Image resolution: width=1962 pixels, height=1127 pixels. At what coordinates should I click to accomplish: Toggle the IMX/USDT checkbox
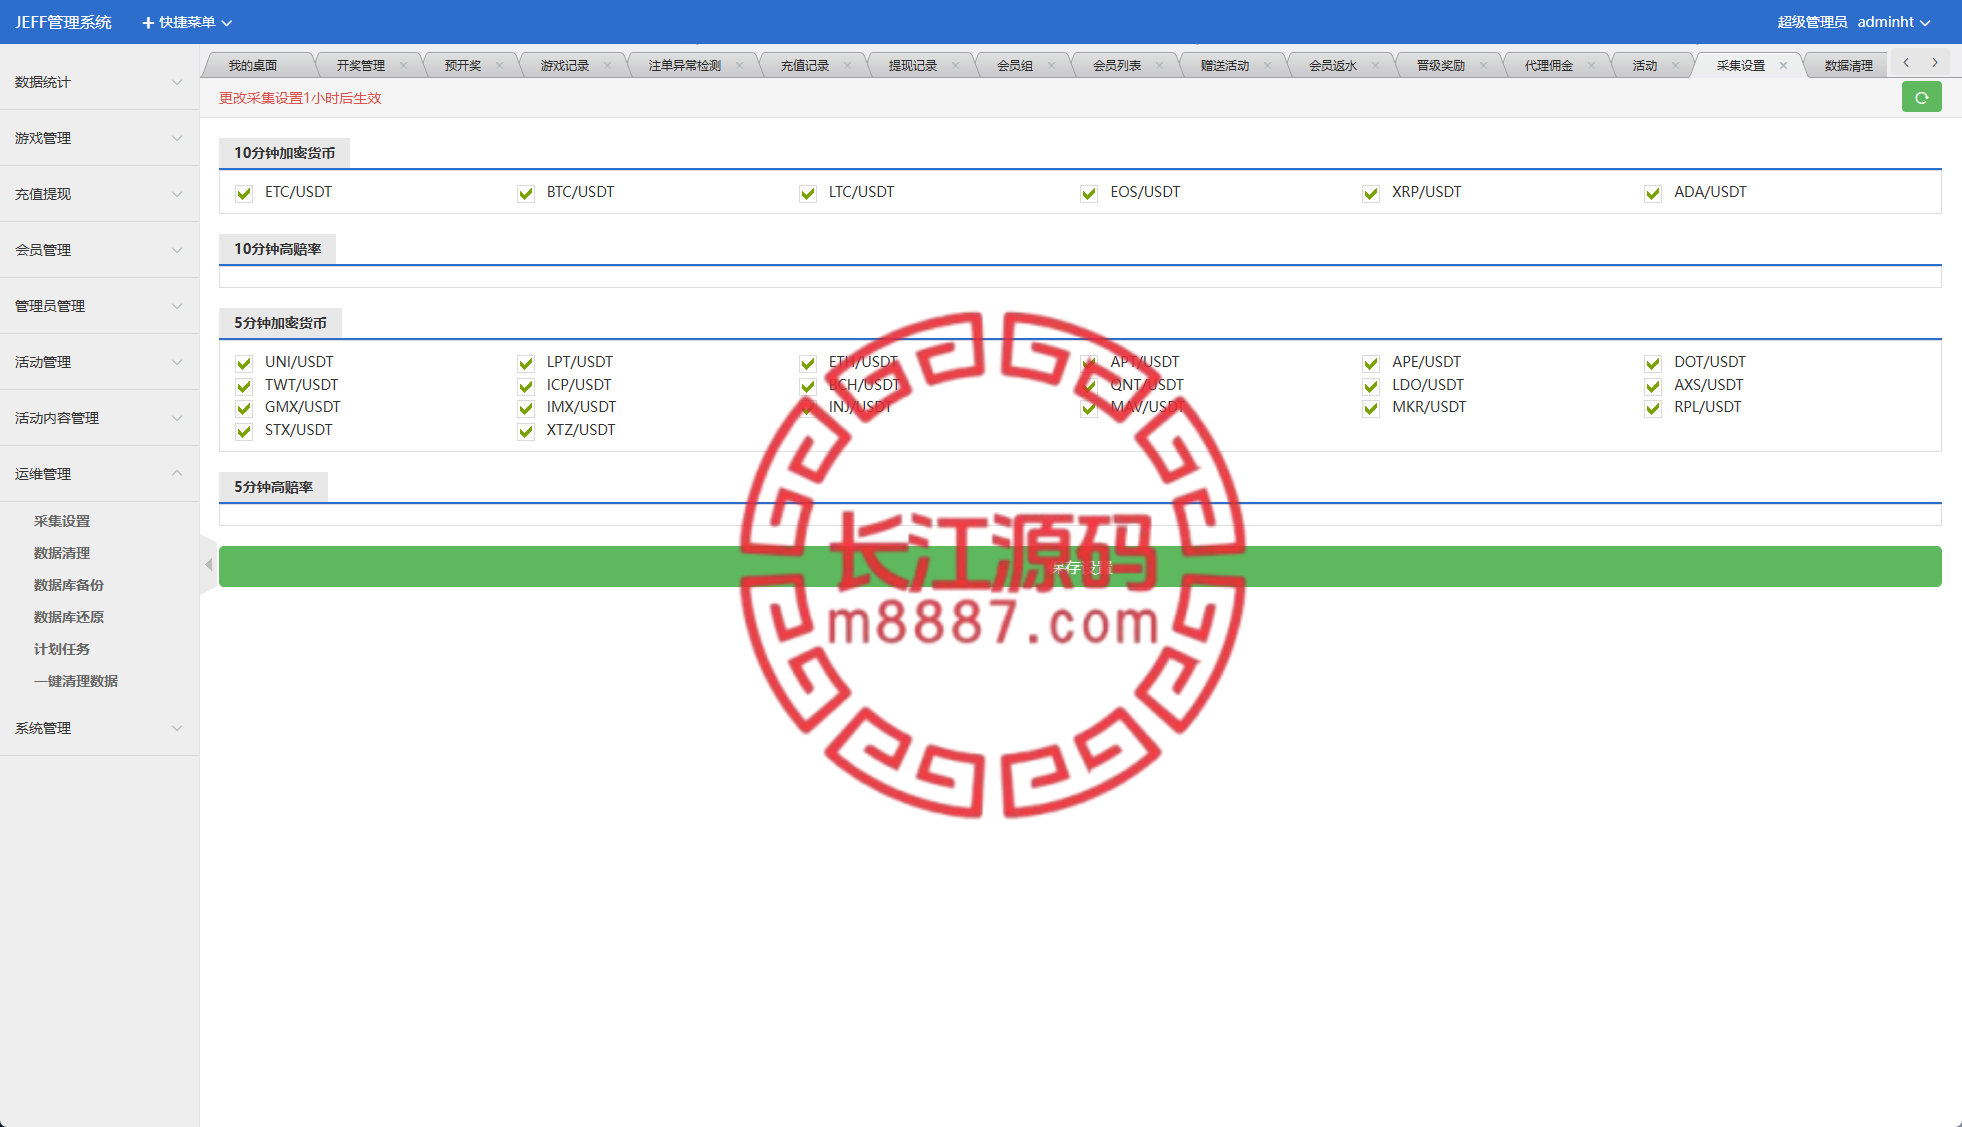526,408
